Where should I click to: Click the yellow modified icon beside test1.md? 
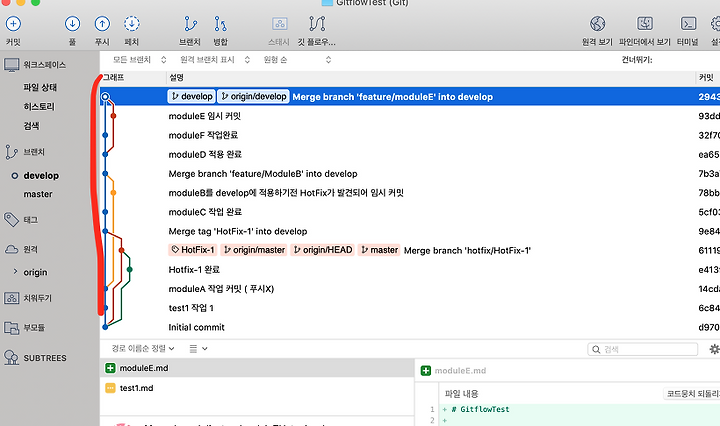pyautogui.click(x=110, y=388)
